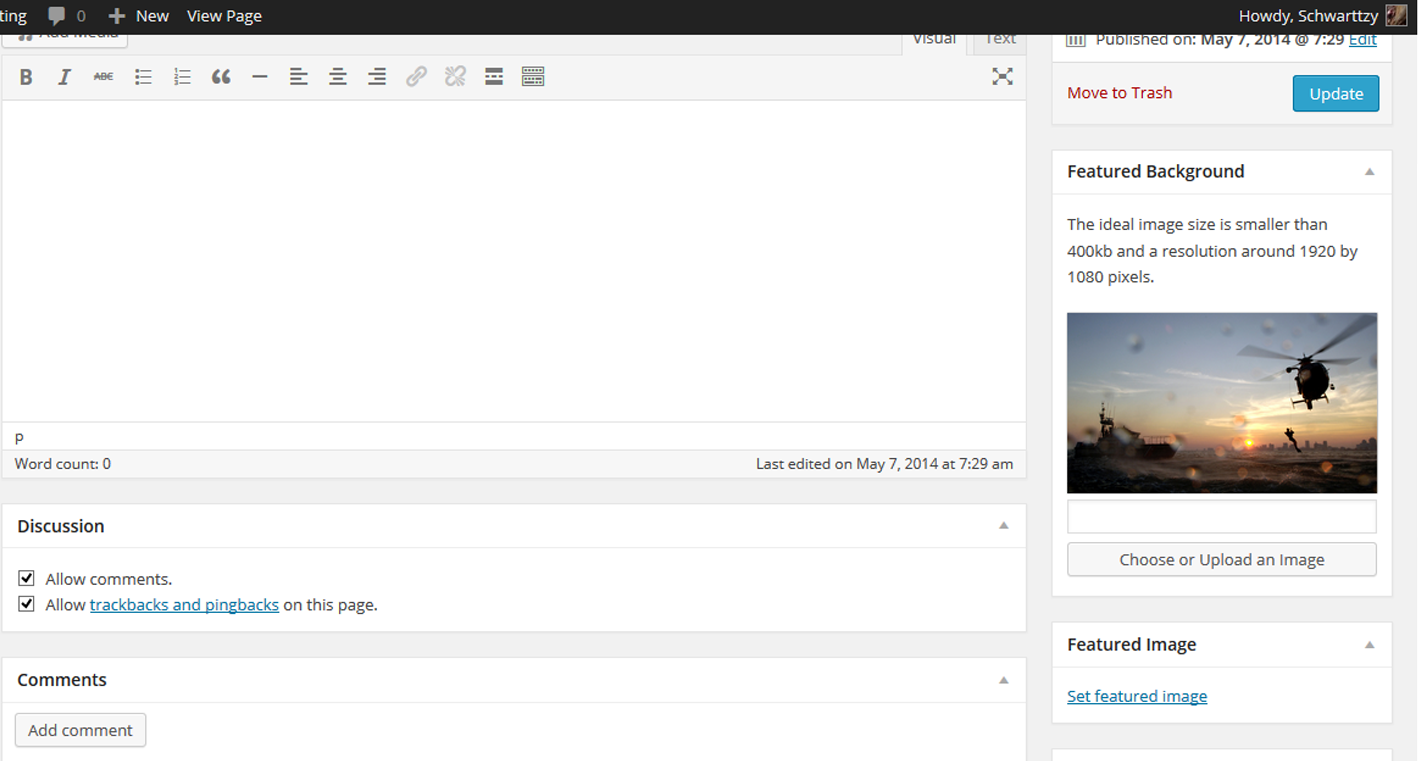This screenshot has height=761, width=1418.
Task: Apply italic formatting to text
Action: 64,77
